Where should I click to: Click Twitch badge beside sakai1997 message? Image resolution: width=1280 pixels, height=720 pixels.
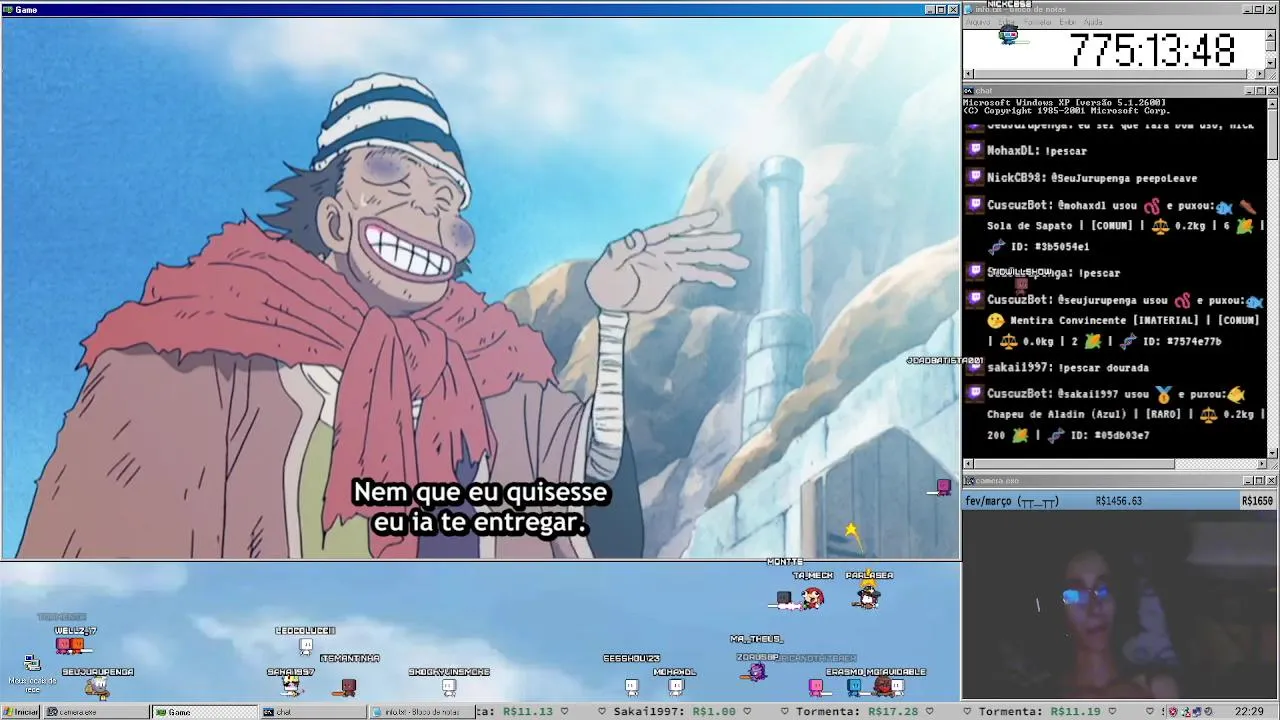tap(975, 367)
